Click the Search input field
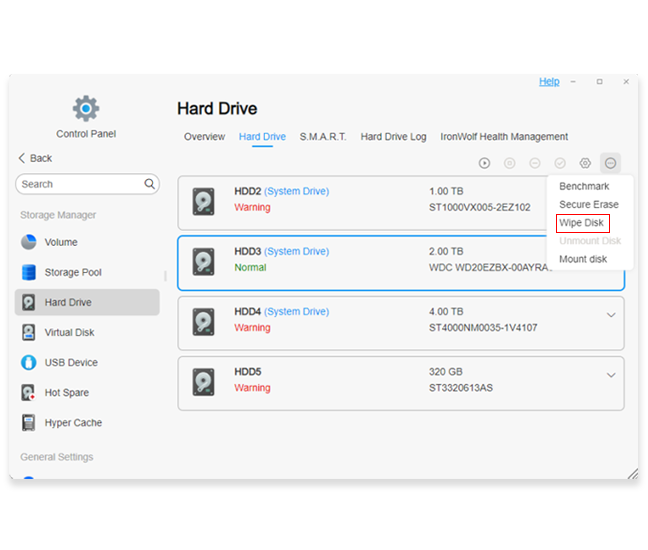Viewport: 648px width, 550px height. pyautogui.click(x=80, y=184)
